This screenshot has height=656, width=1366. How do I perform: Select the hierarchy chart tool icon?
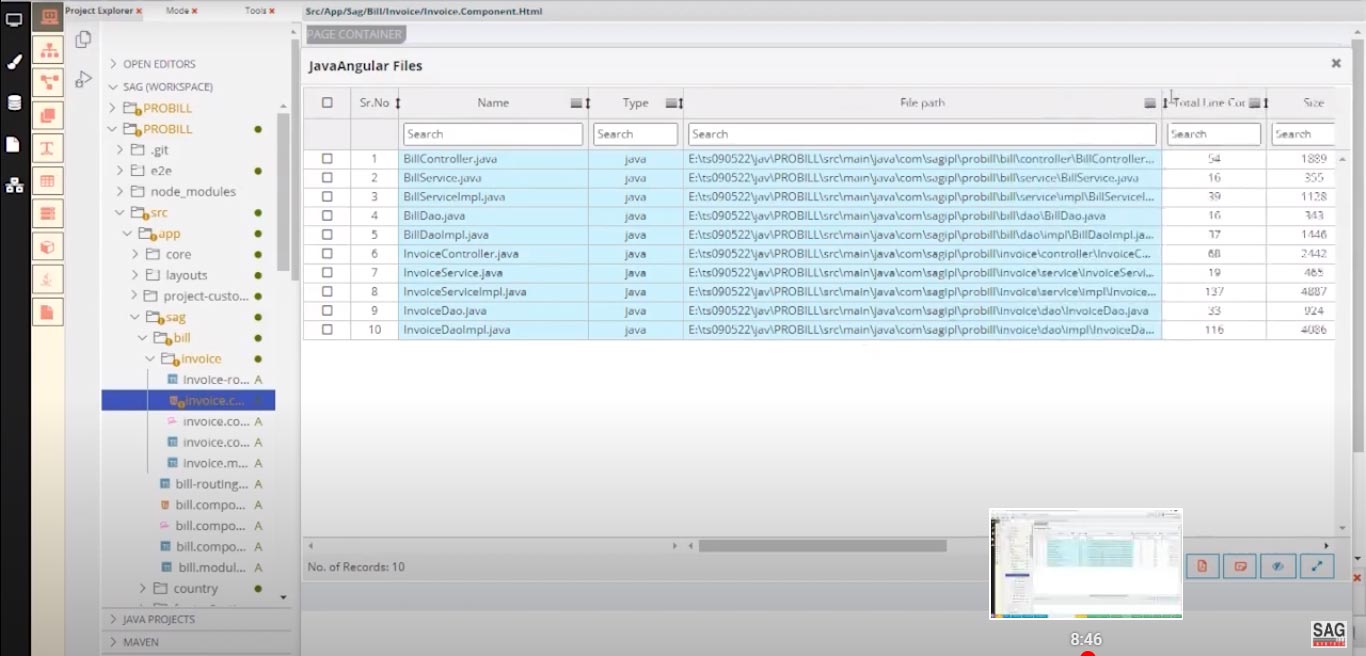[47, 49]
